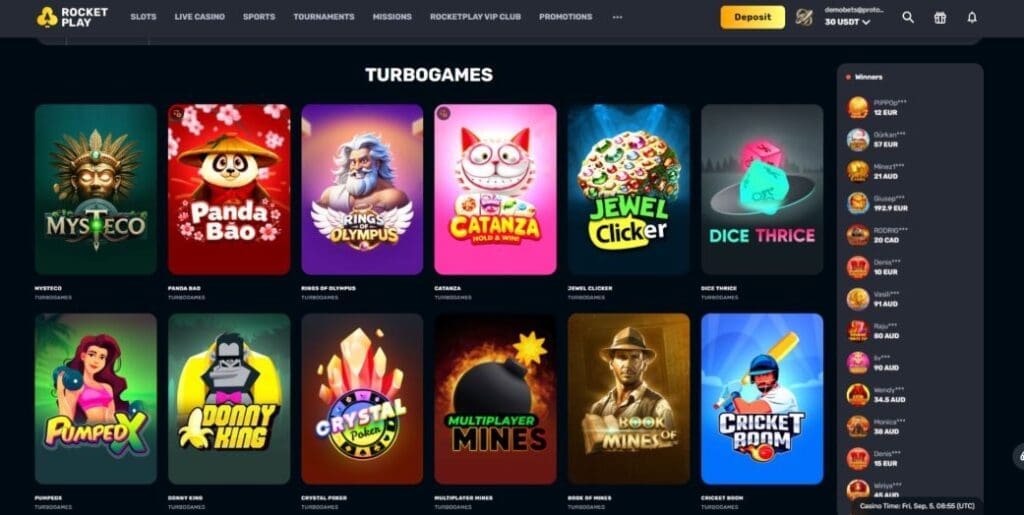Open the gift box rewards icon
1024x515 pixels.
(x=940, y=18)
